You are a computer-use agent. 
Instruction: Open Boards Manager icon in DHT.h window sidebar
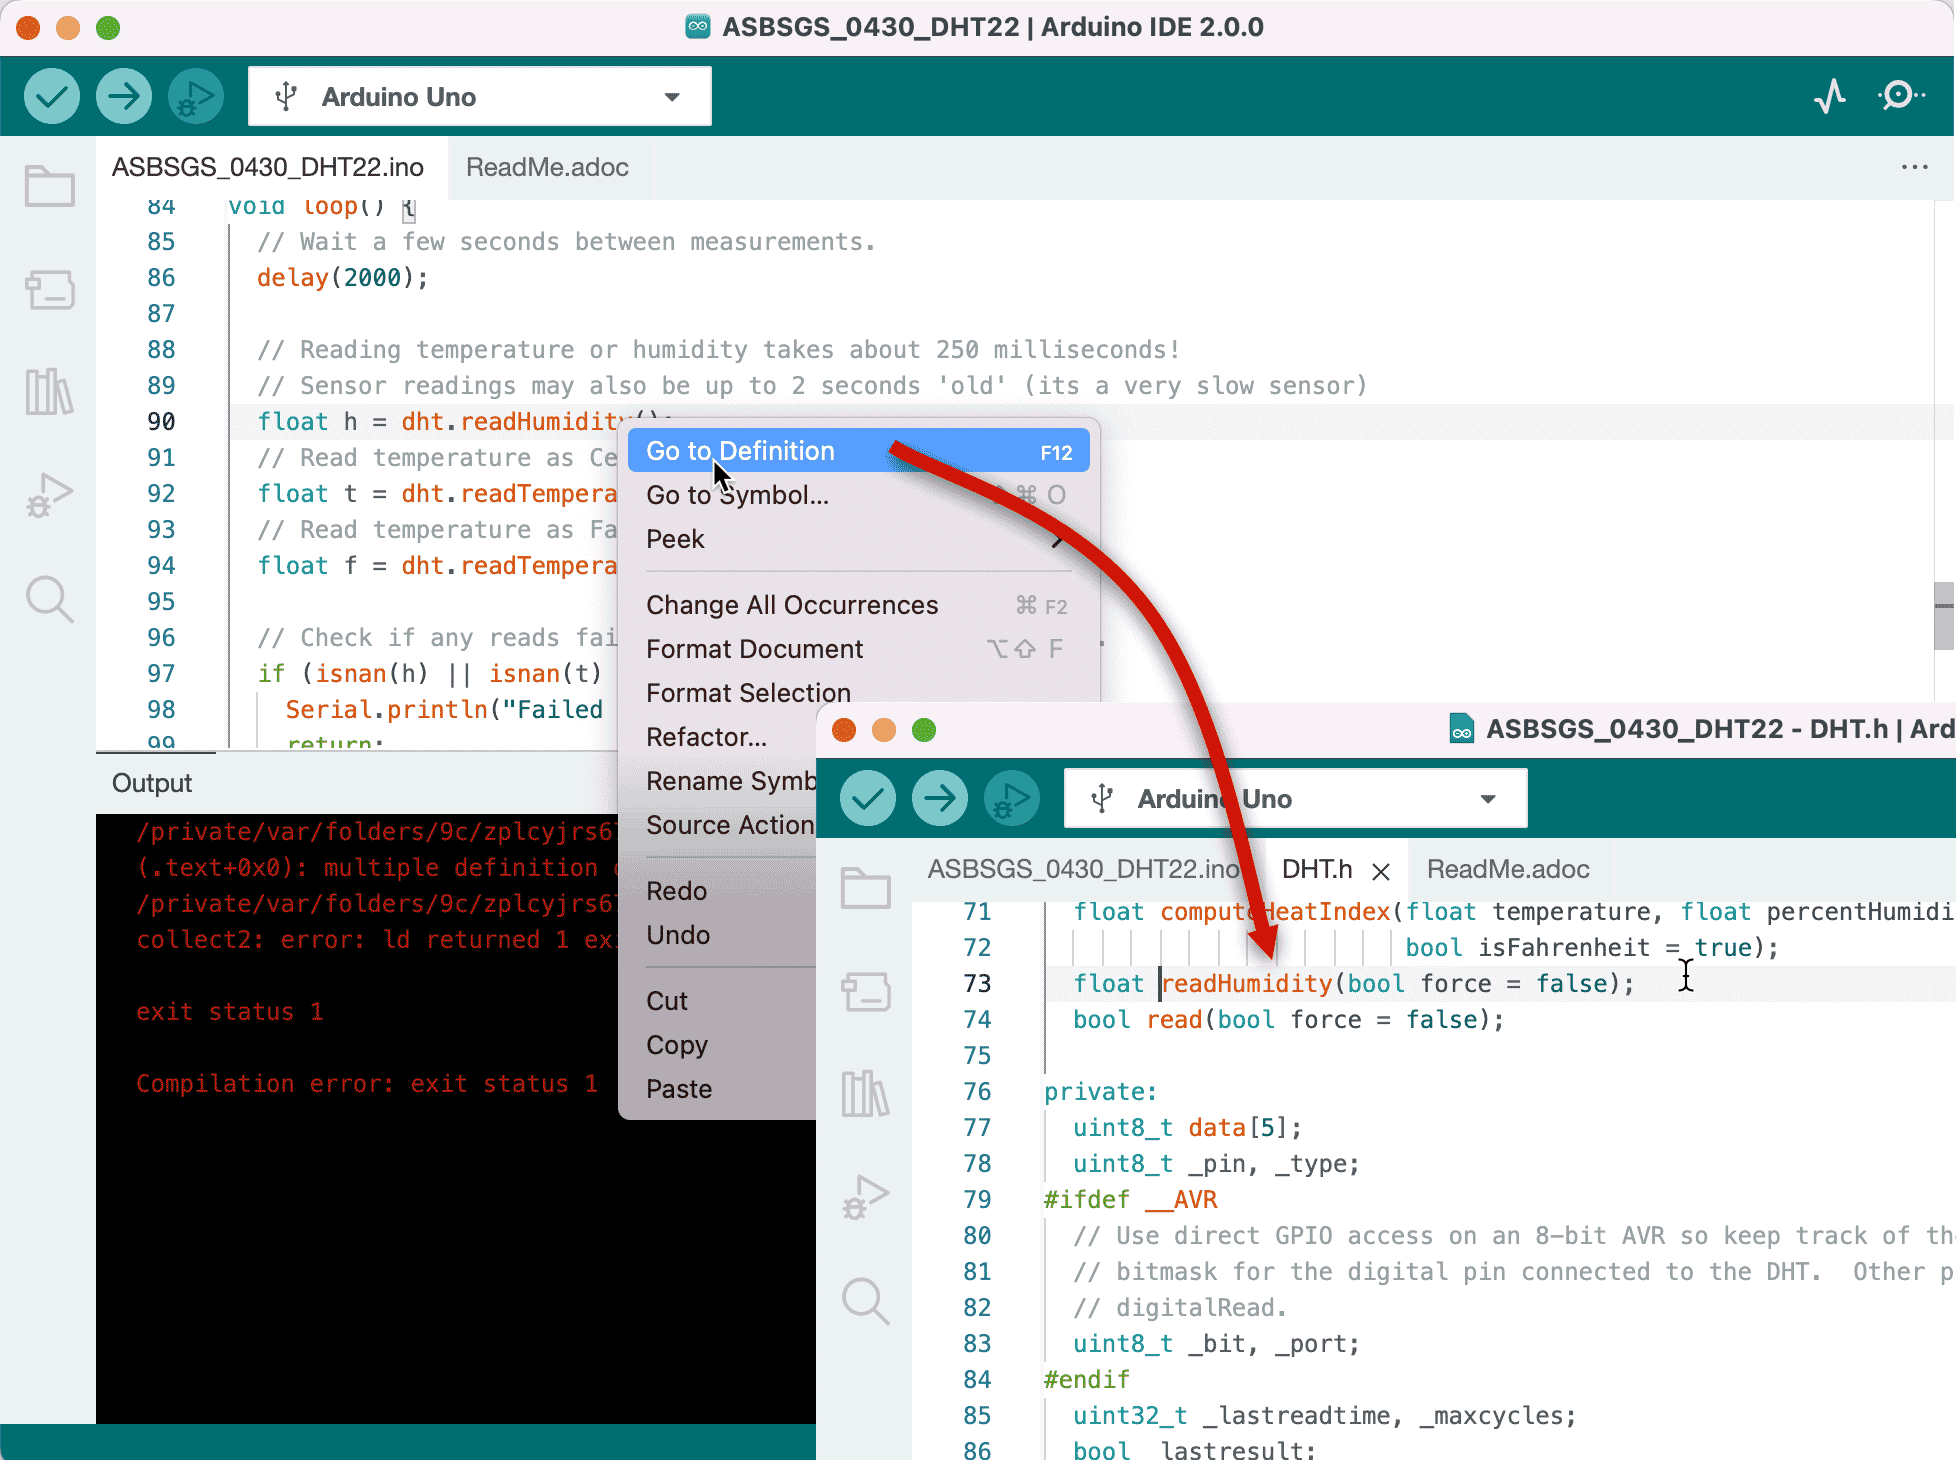click(865, 992)
